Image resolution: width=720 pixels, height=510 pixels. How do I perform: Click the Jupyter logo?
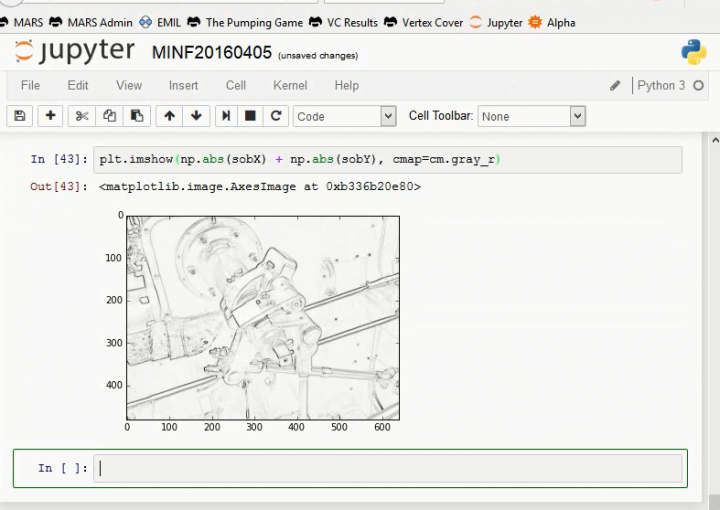74,50
